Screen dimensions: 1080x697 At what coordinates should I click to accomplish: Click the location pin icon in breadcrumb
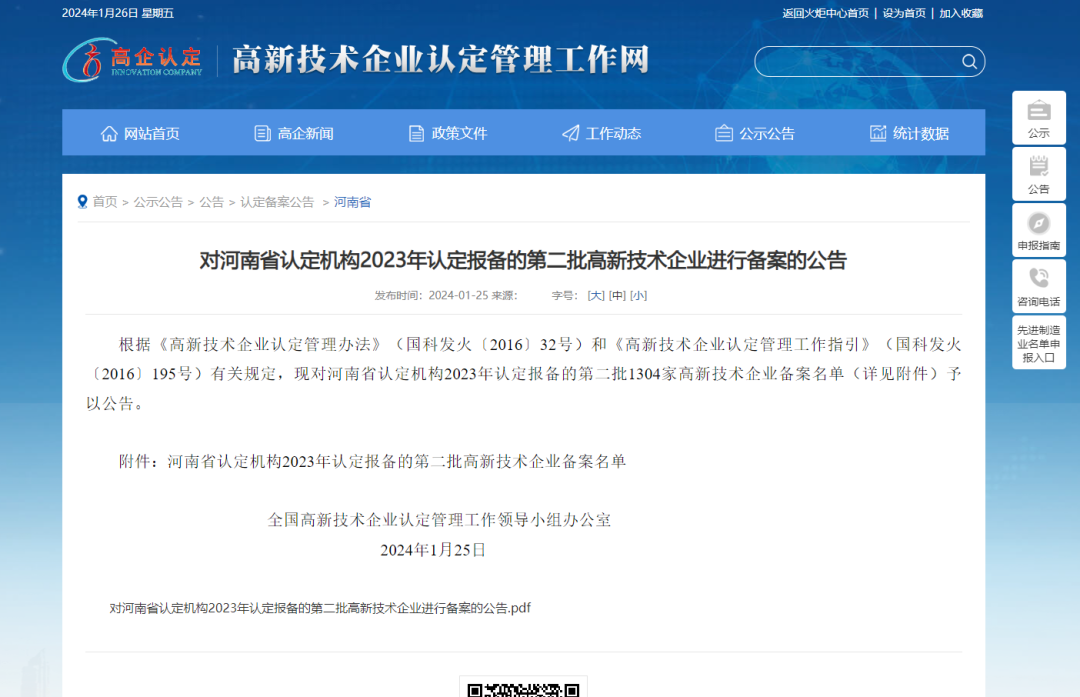[x=83, y=202]
